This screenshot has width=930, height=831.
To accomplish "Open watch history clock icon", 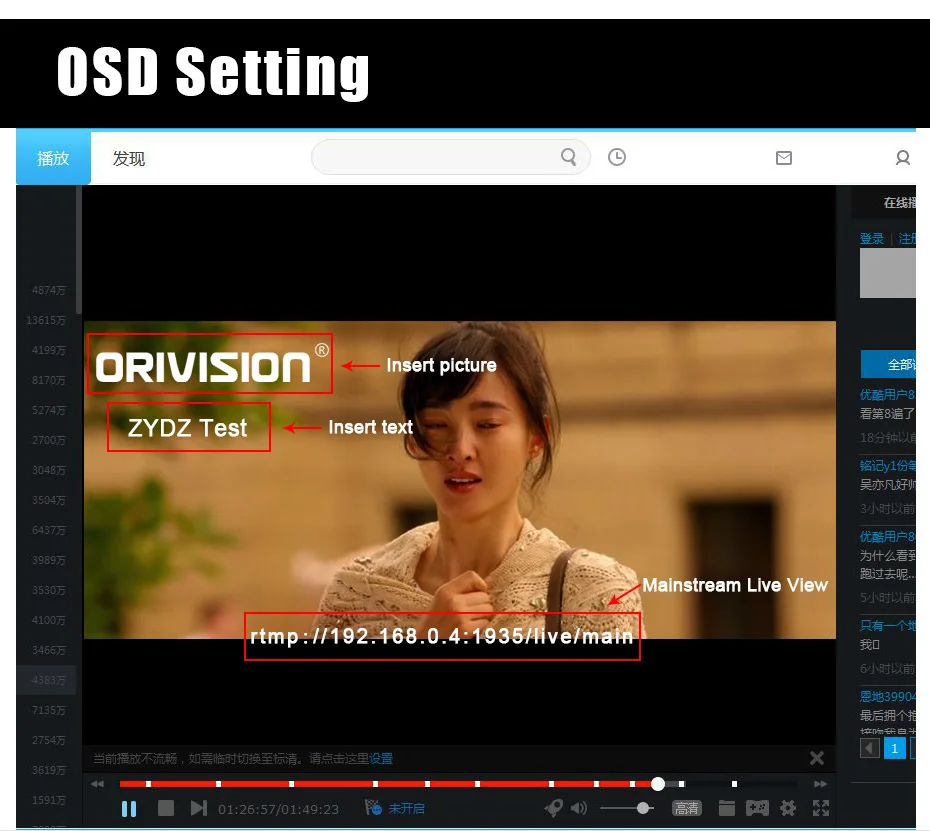I will click(x=617, y=157).
